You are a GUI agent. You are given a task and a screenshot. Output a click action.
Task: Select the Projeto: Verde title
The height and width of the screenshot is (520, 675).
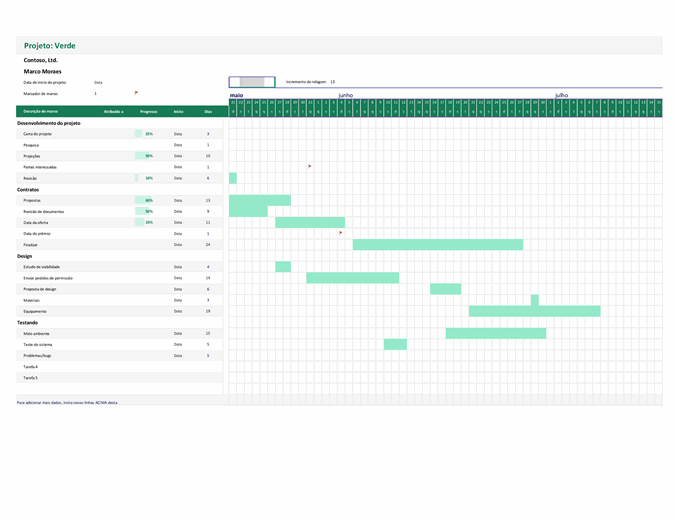click(x=50, y=46)
